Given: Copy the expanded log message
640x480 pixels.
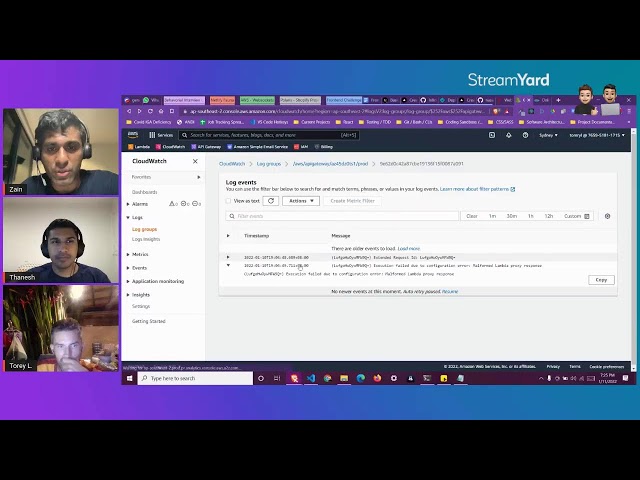Looking at the screenshot, I should 601,280.
